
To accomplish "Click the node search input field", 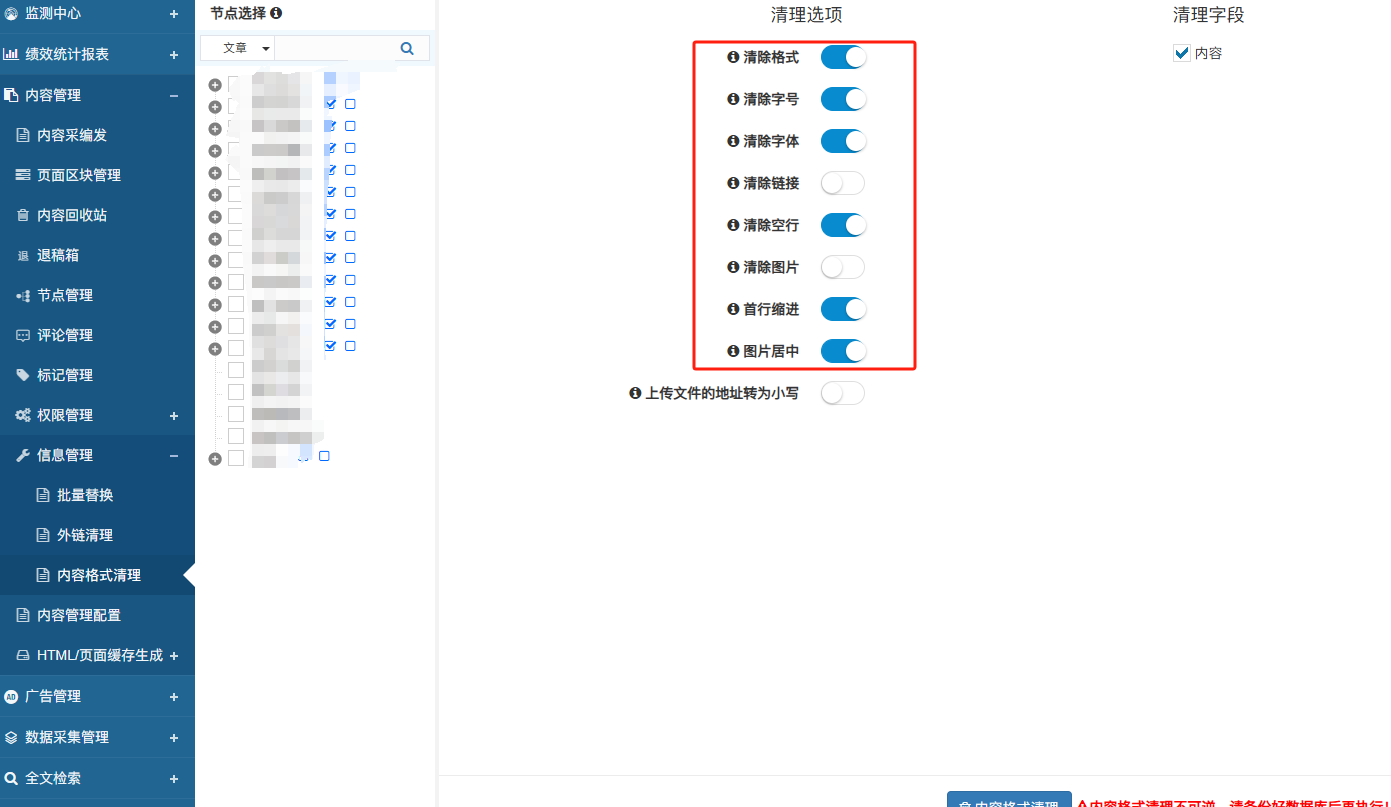I will click(334, 48).
